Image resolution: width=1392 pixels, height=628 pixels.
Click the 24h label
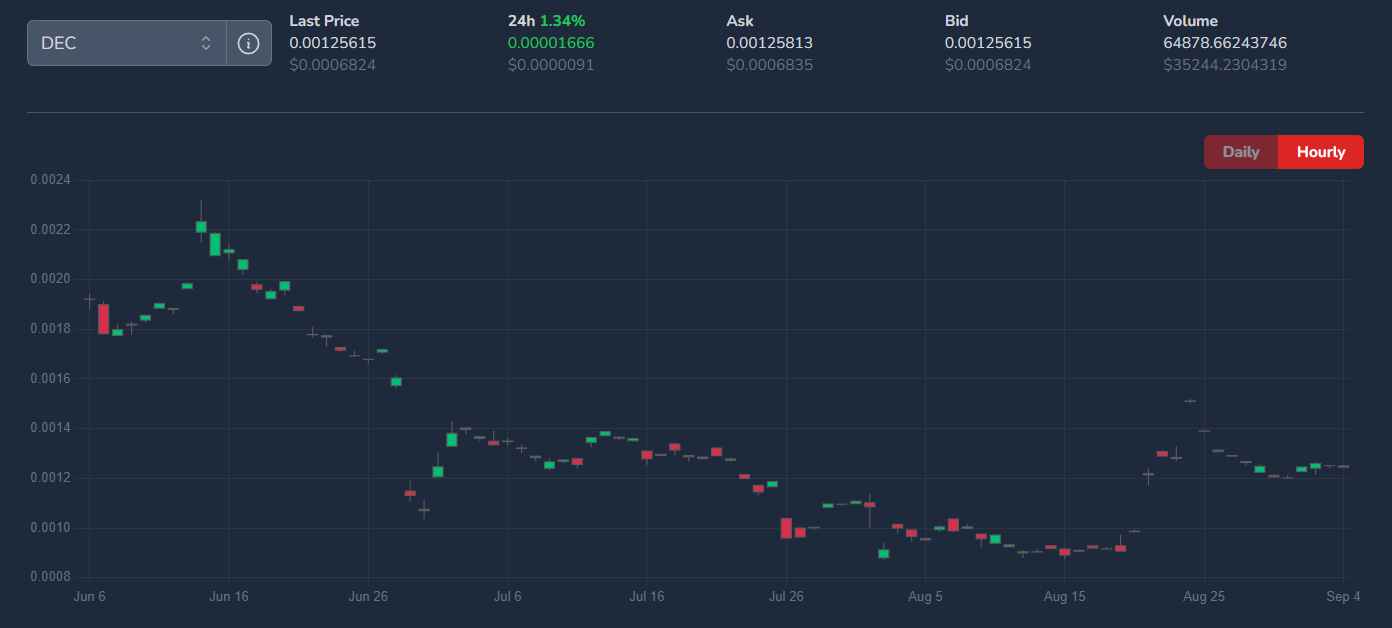(522, 21)
